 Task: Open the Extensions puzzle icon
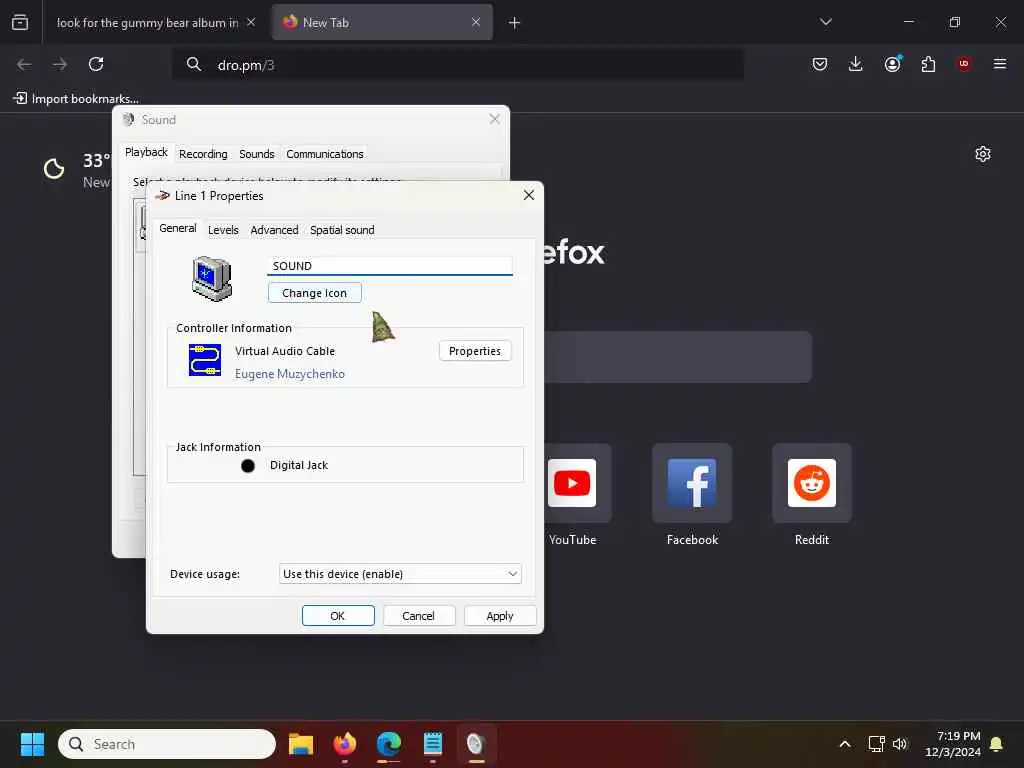(928, 64)
